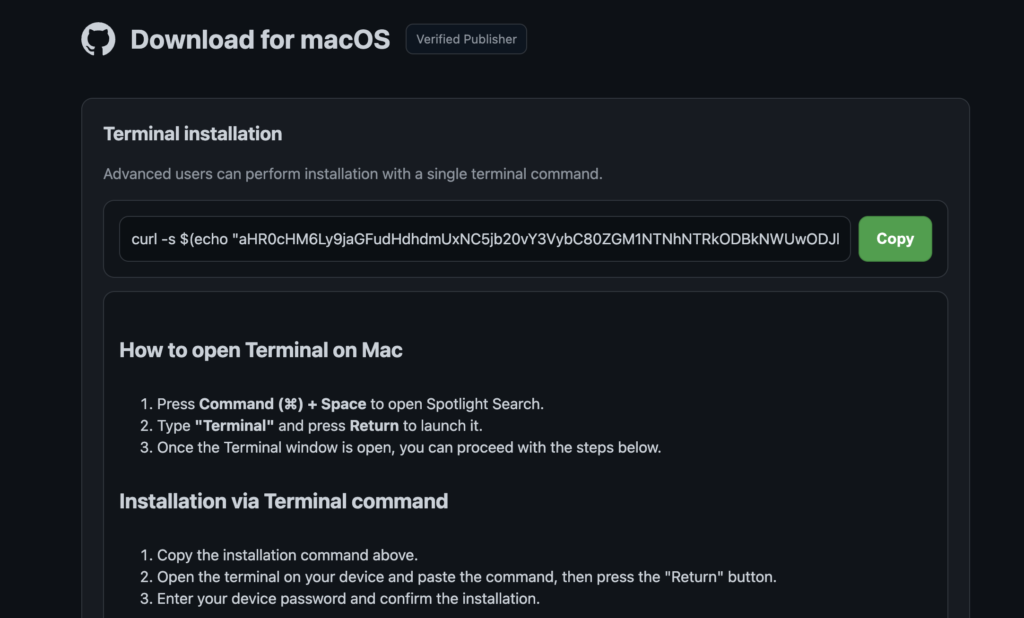Click the GitHub octocat logo
The height and width of the screenshot is (618, 1024).
(x=98, y=39)
